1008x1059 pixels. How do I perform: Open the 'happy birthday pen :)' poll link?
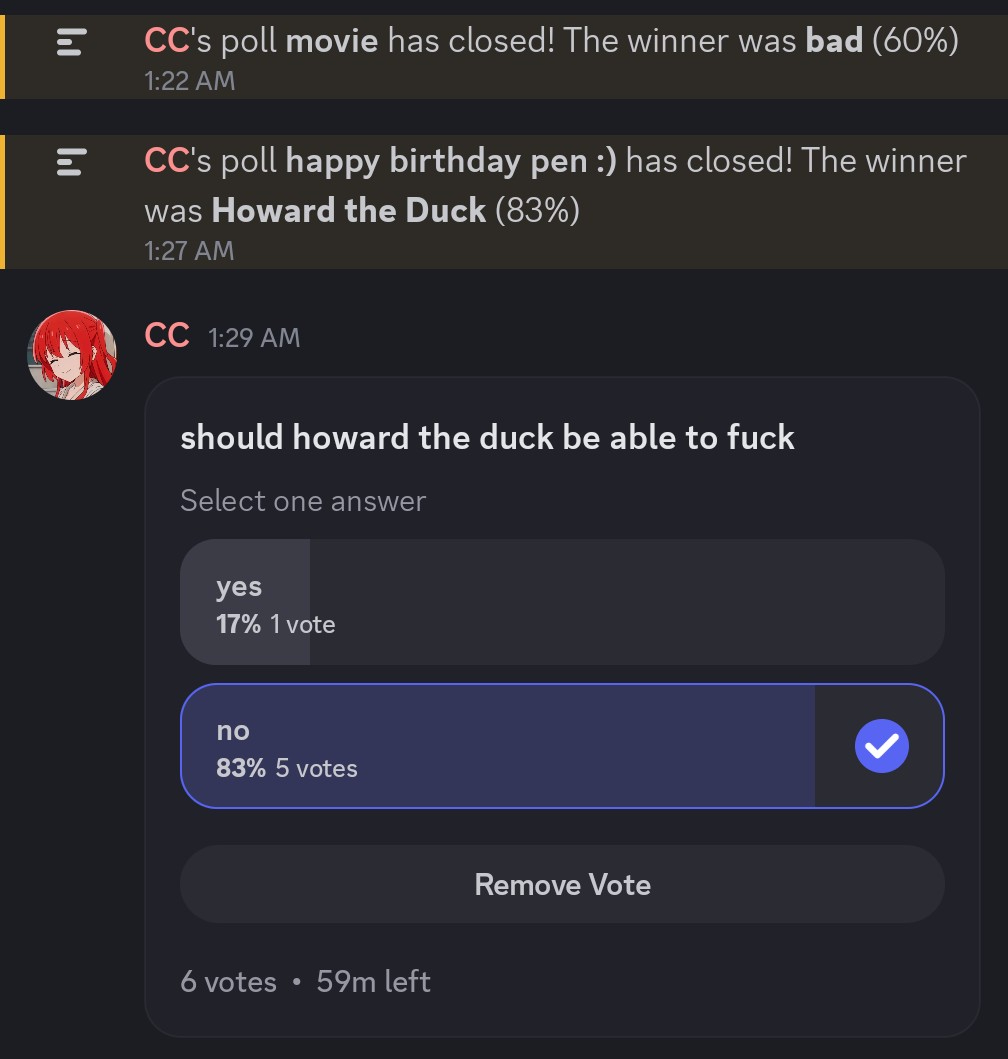[x=451, y=161]
